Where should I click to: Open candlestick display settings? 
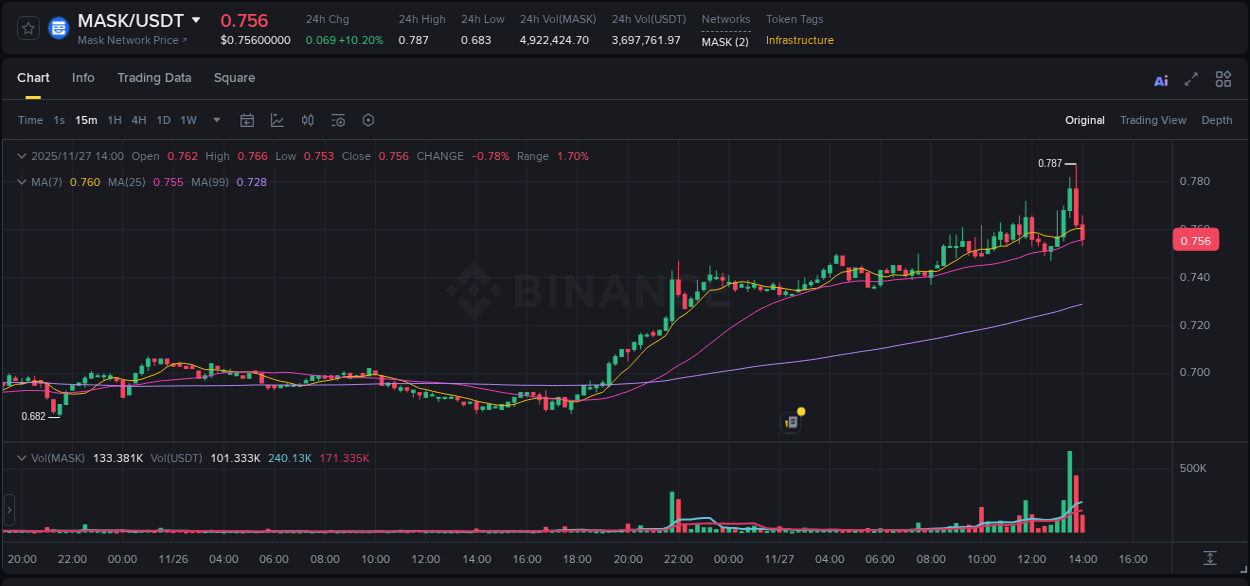tap(307, 120)
